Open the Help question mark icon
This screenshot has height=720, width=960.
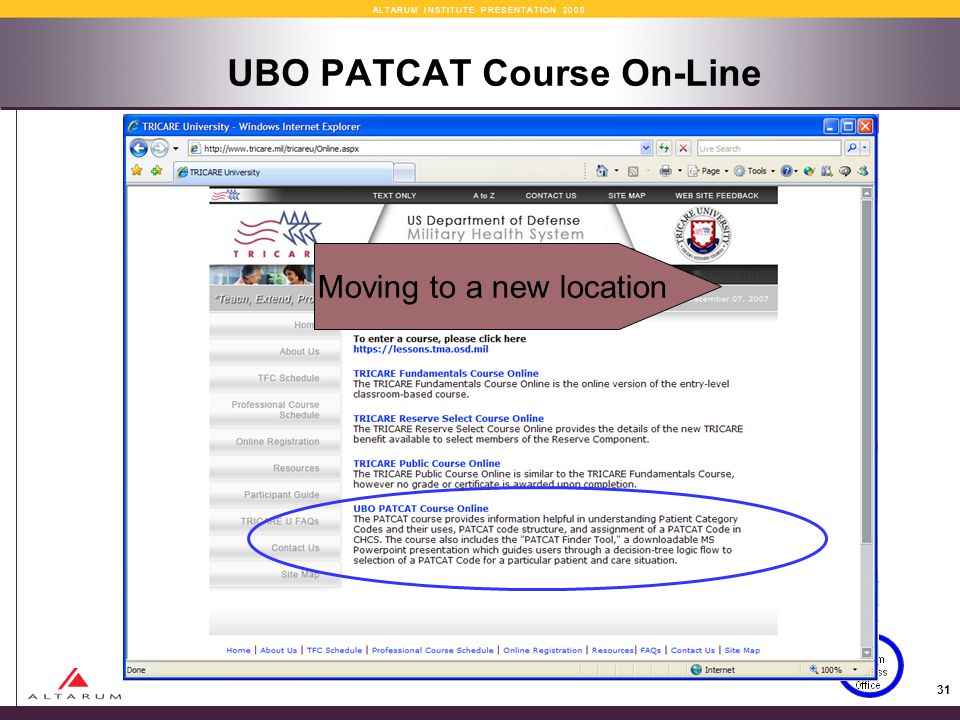pyautogui.click(x=786, y=171)
